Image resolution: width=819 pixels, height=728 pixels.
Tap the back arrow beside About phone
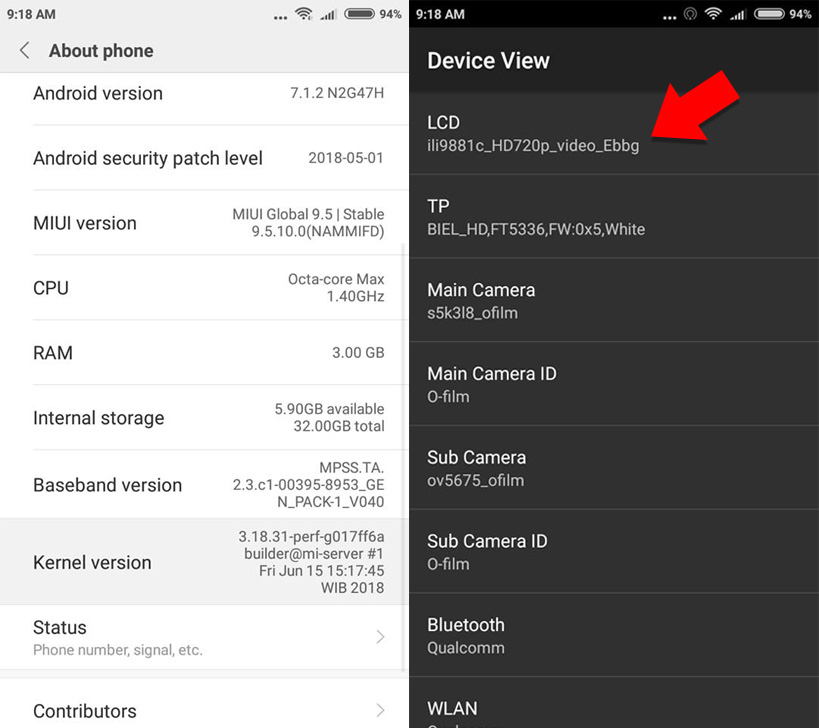[24, 51]
